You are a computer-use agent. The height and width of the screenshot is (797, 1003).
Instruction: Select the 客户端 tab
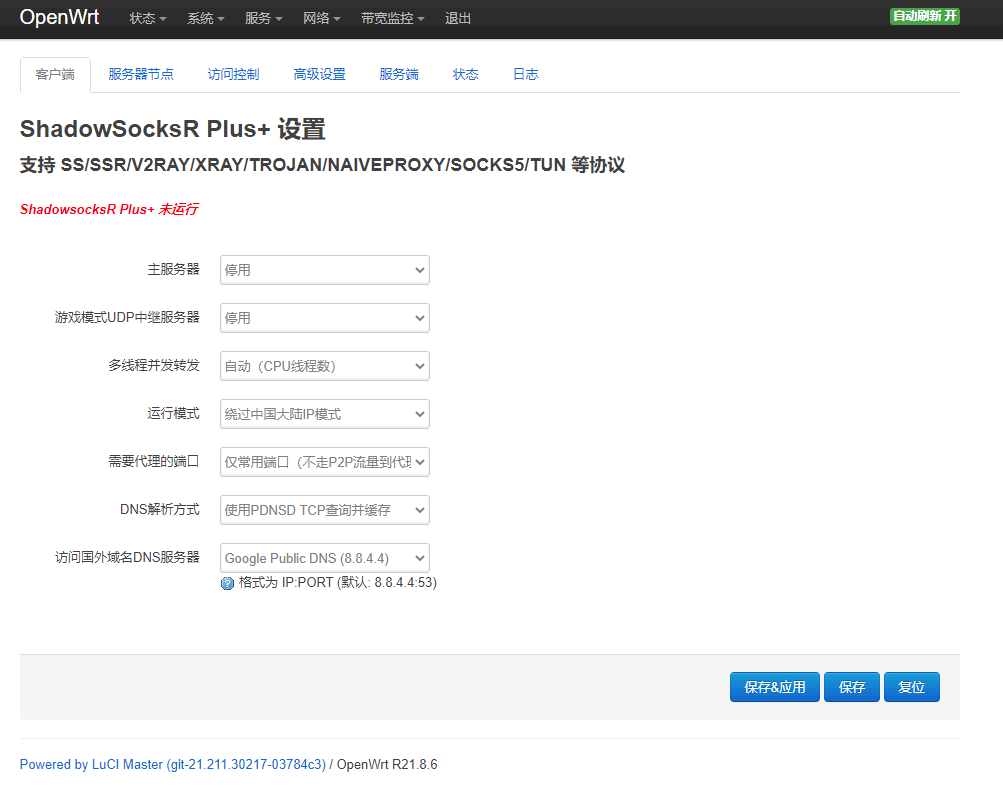click(x=55, y=75)
